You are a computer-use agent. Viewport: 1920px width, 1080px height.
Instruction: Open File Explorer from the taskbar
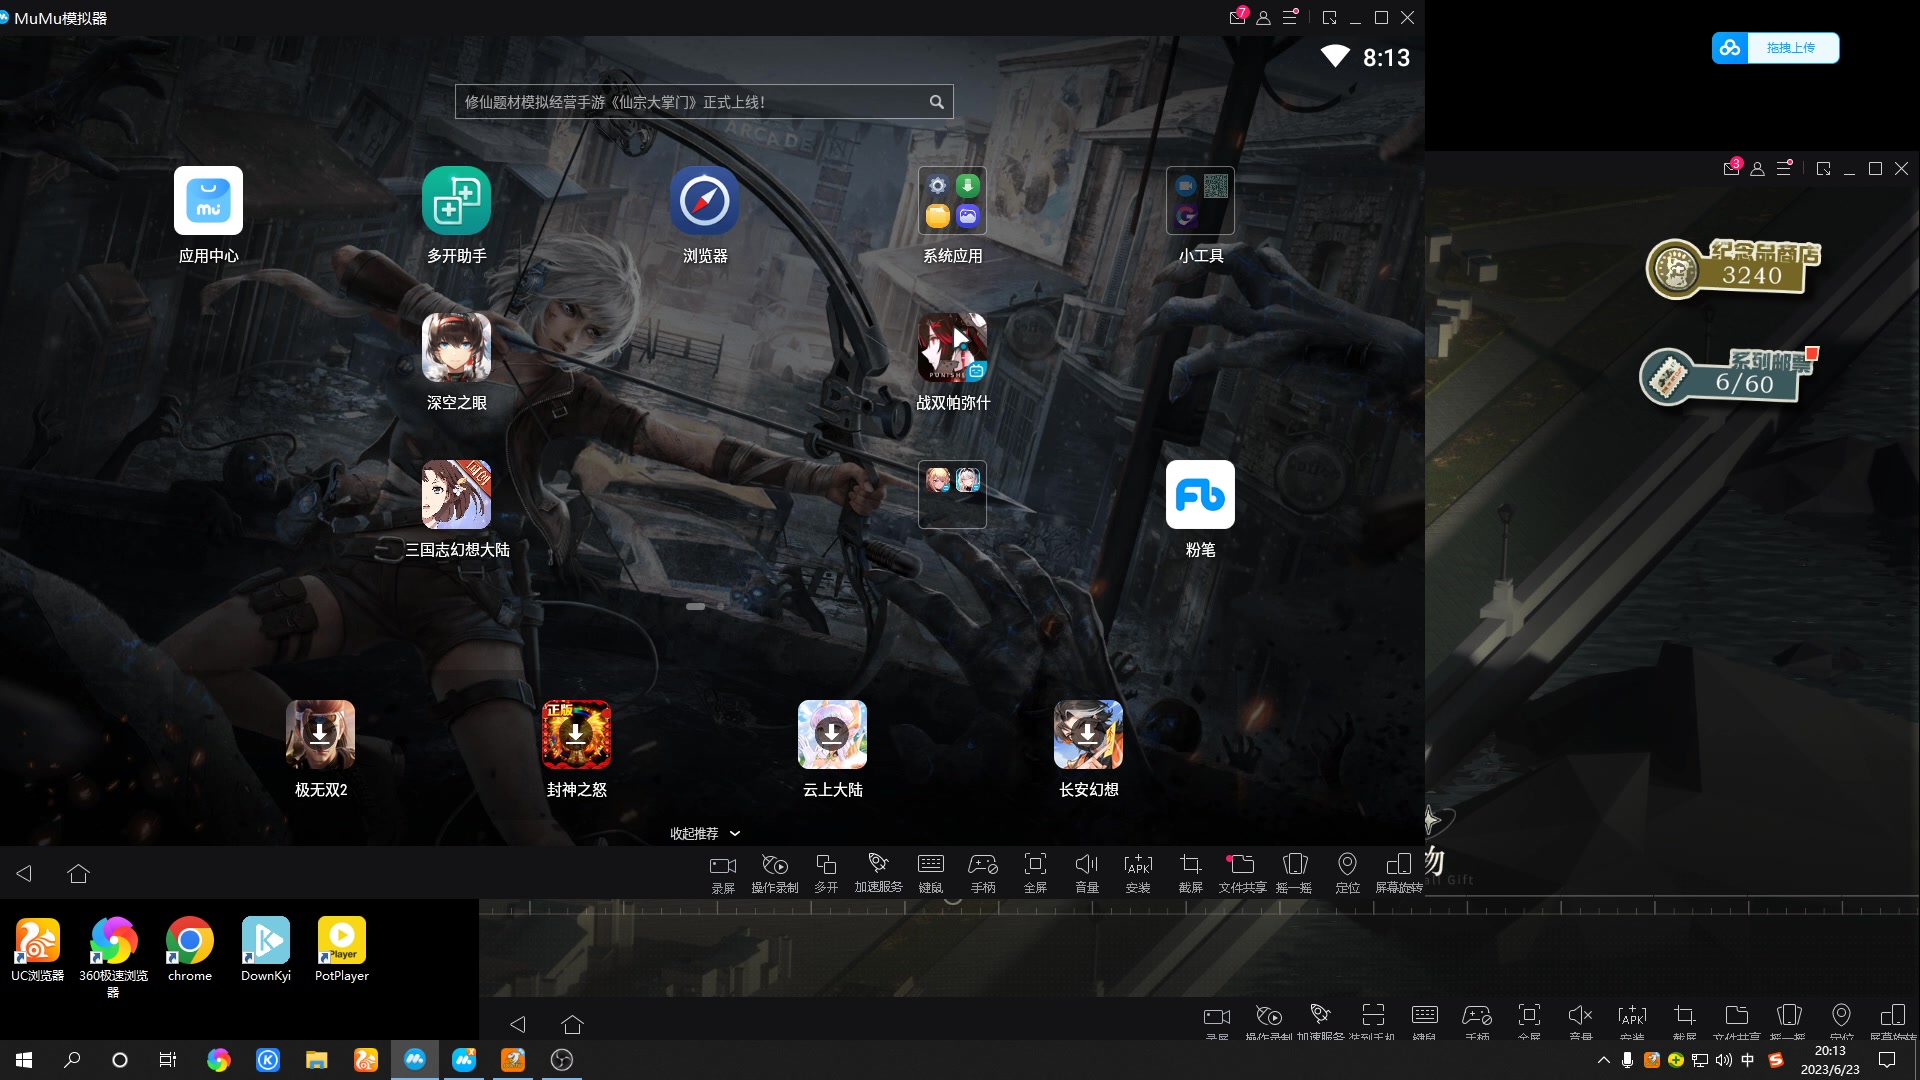tap(316, 1060)
